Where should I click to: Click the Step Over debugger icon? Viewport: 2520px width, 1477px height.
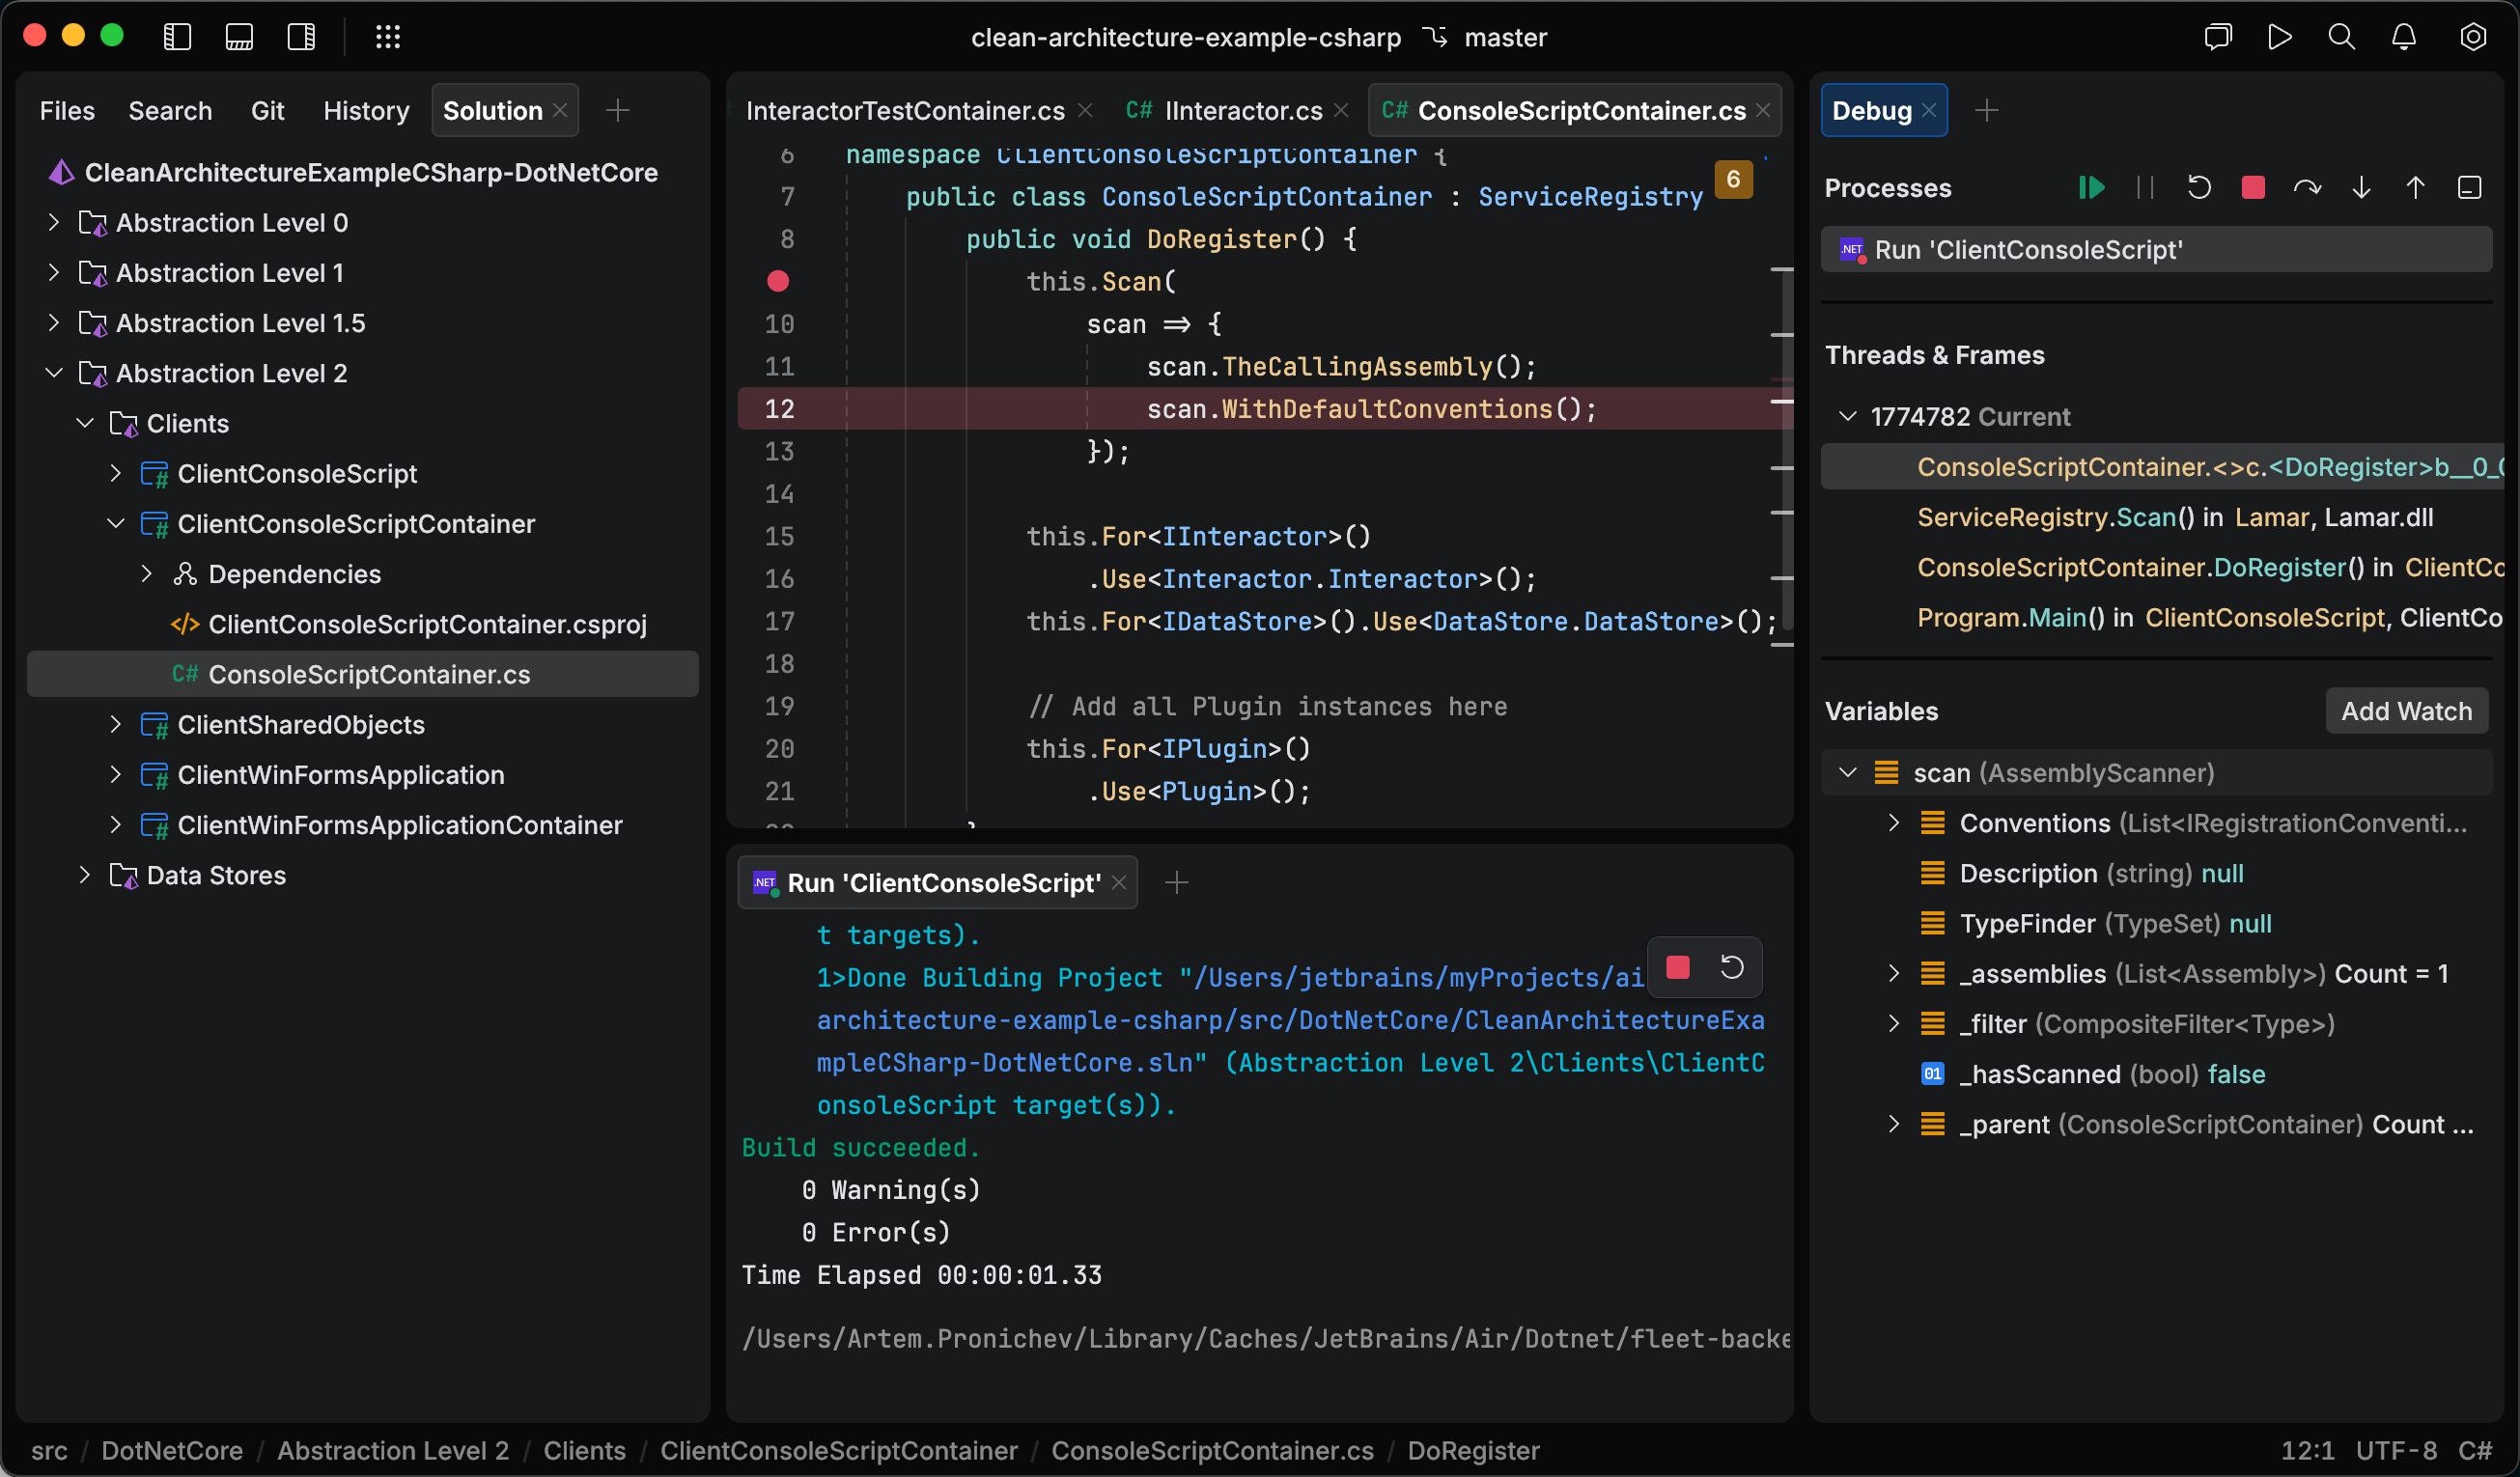[2306, 187]
